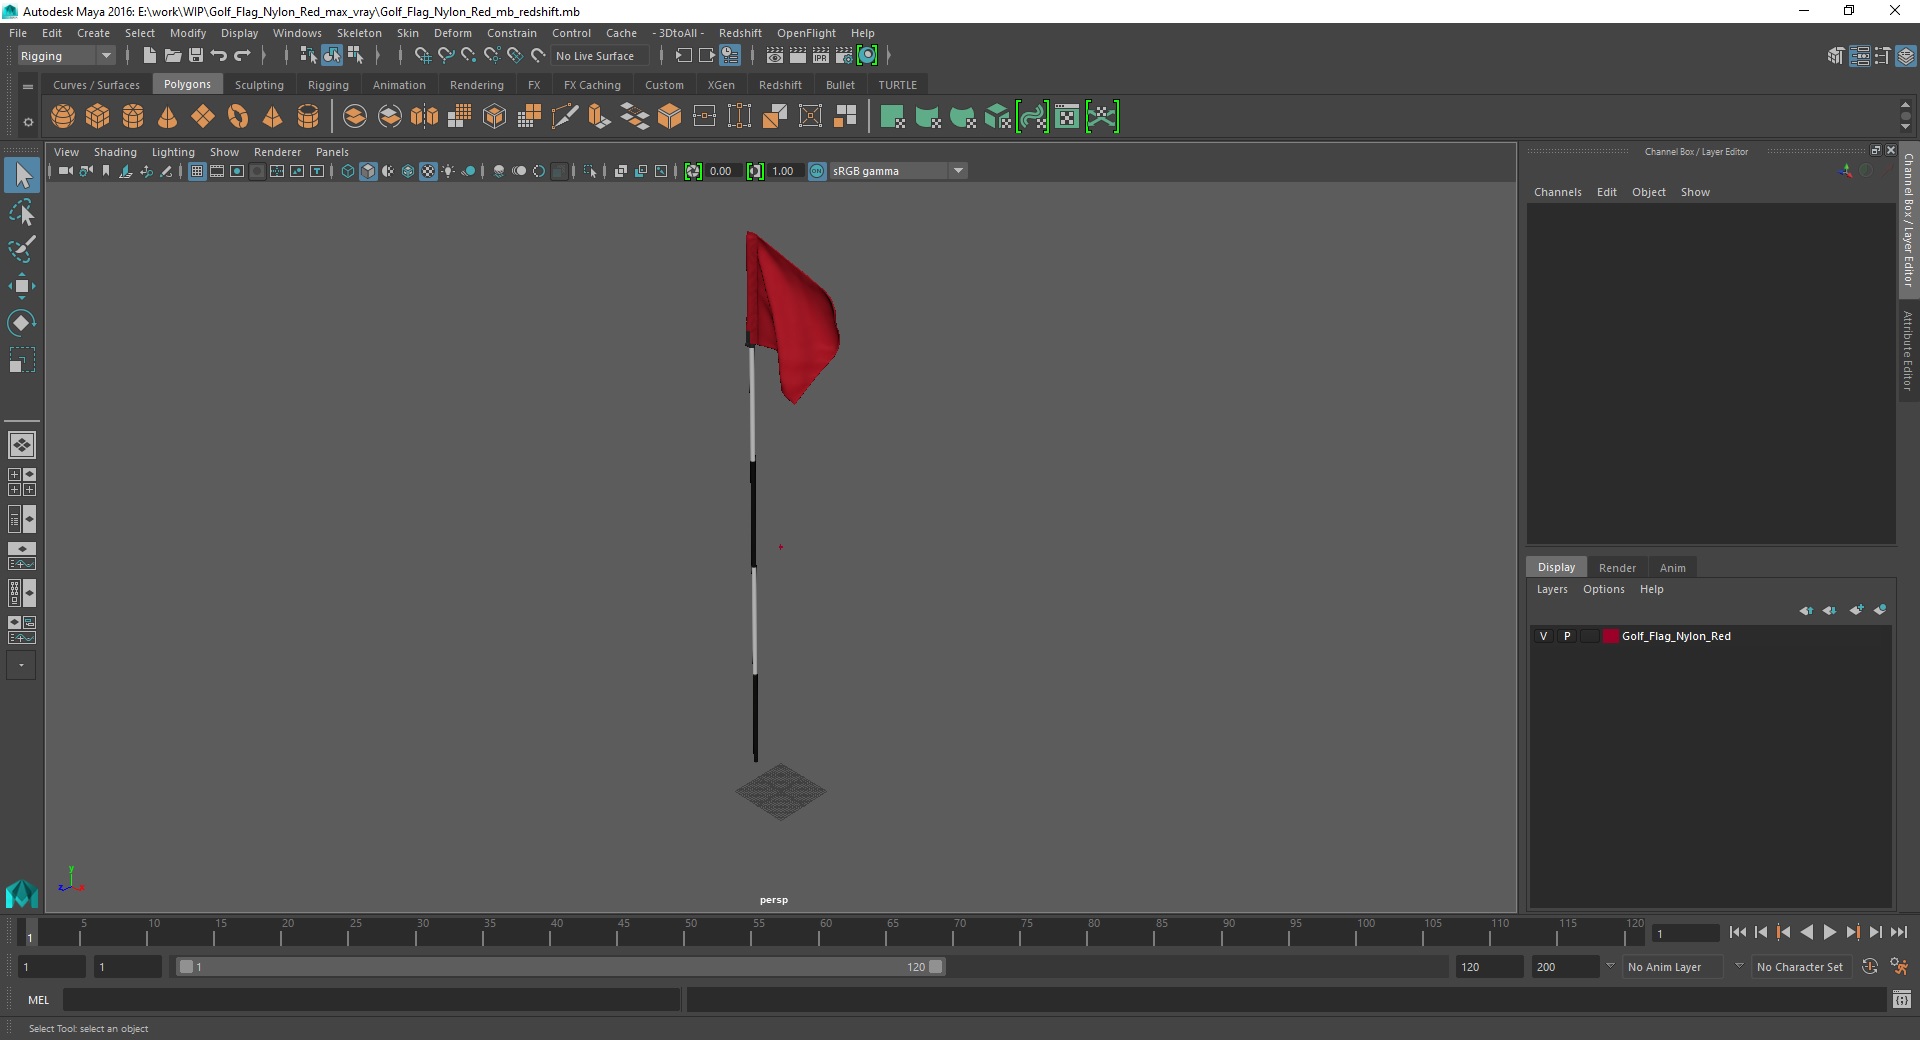Open the sRGB gamma view transform dropdown
This screenshot has height=1040, width=1920.
(898, 171)
